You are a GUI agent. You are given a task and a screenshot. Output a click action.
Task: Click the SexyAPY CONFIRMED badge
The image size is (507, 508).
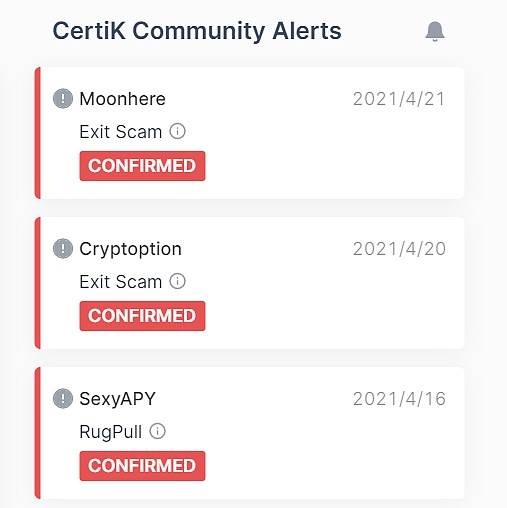142,466
